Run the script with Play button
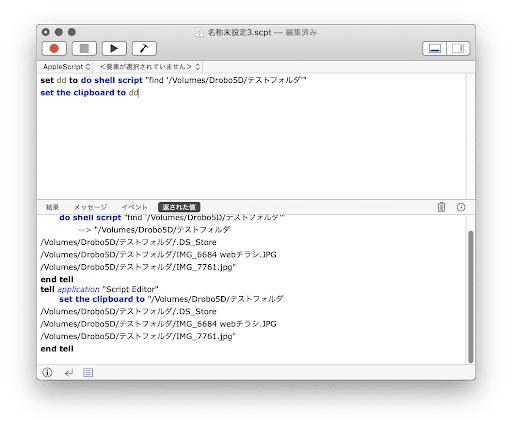512x428 pixels. tap(114, 49)
